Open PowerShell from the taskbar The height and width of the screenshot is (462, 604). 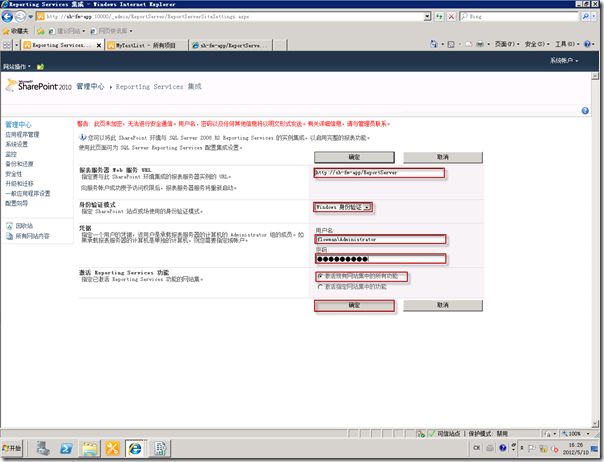(66, 448)
